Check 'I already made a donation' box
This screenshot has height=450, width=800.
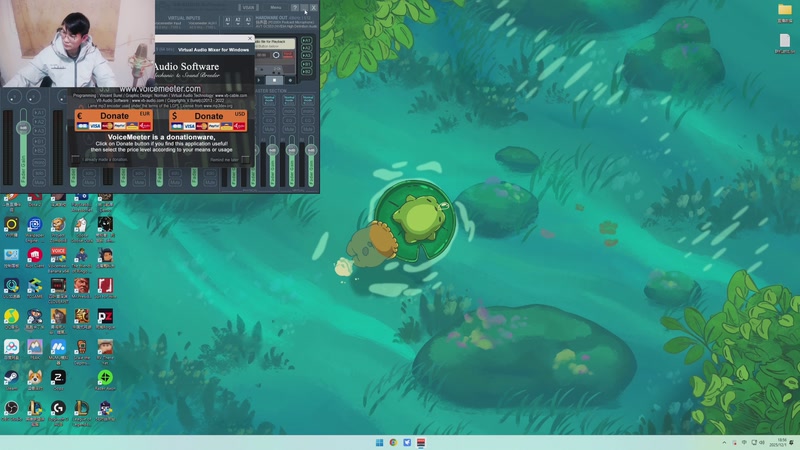click(77, 160)
